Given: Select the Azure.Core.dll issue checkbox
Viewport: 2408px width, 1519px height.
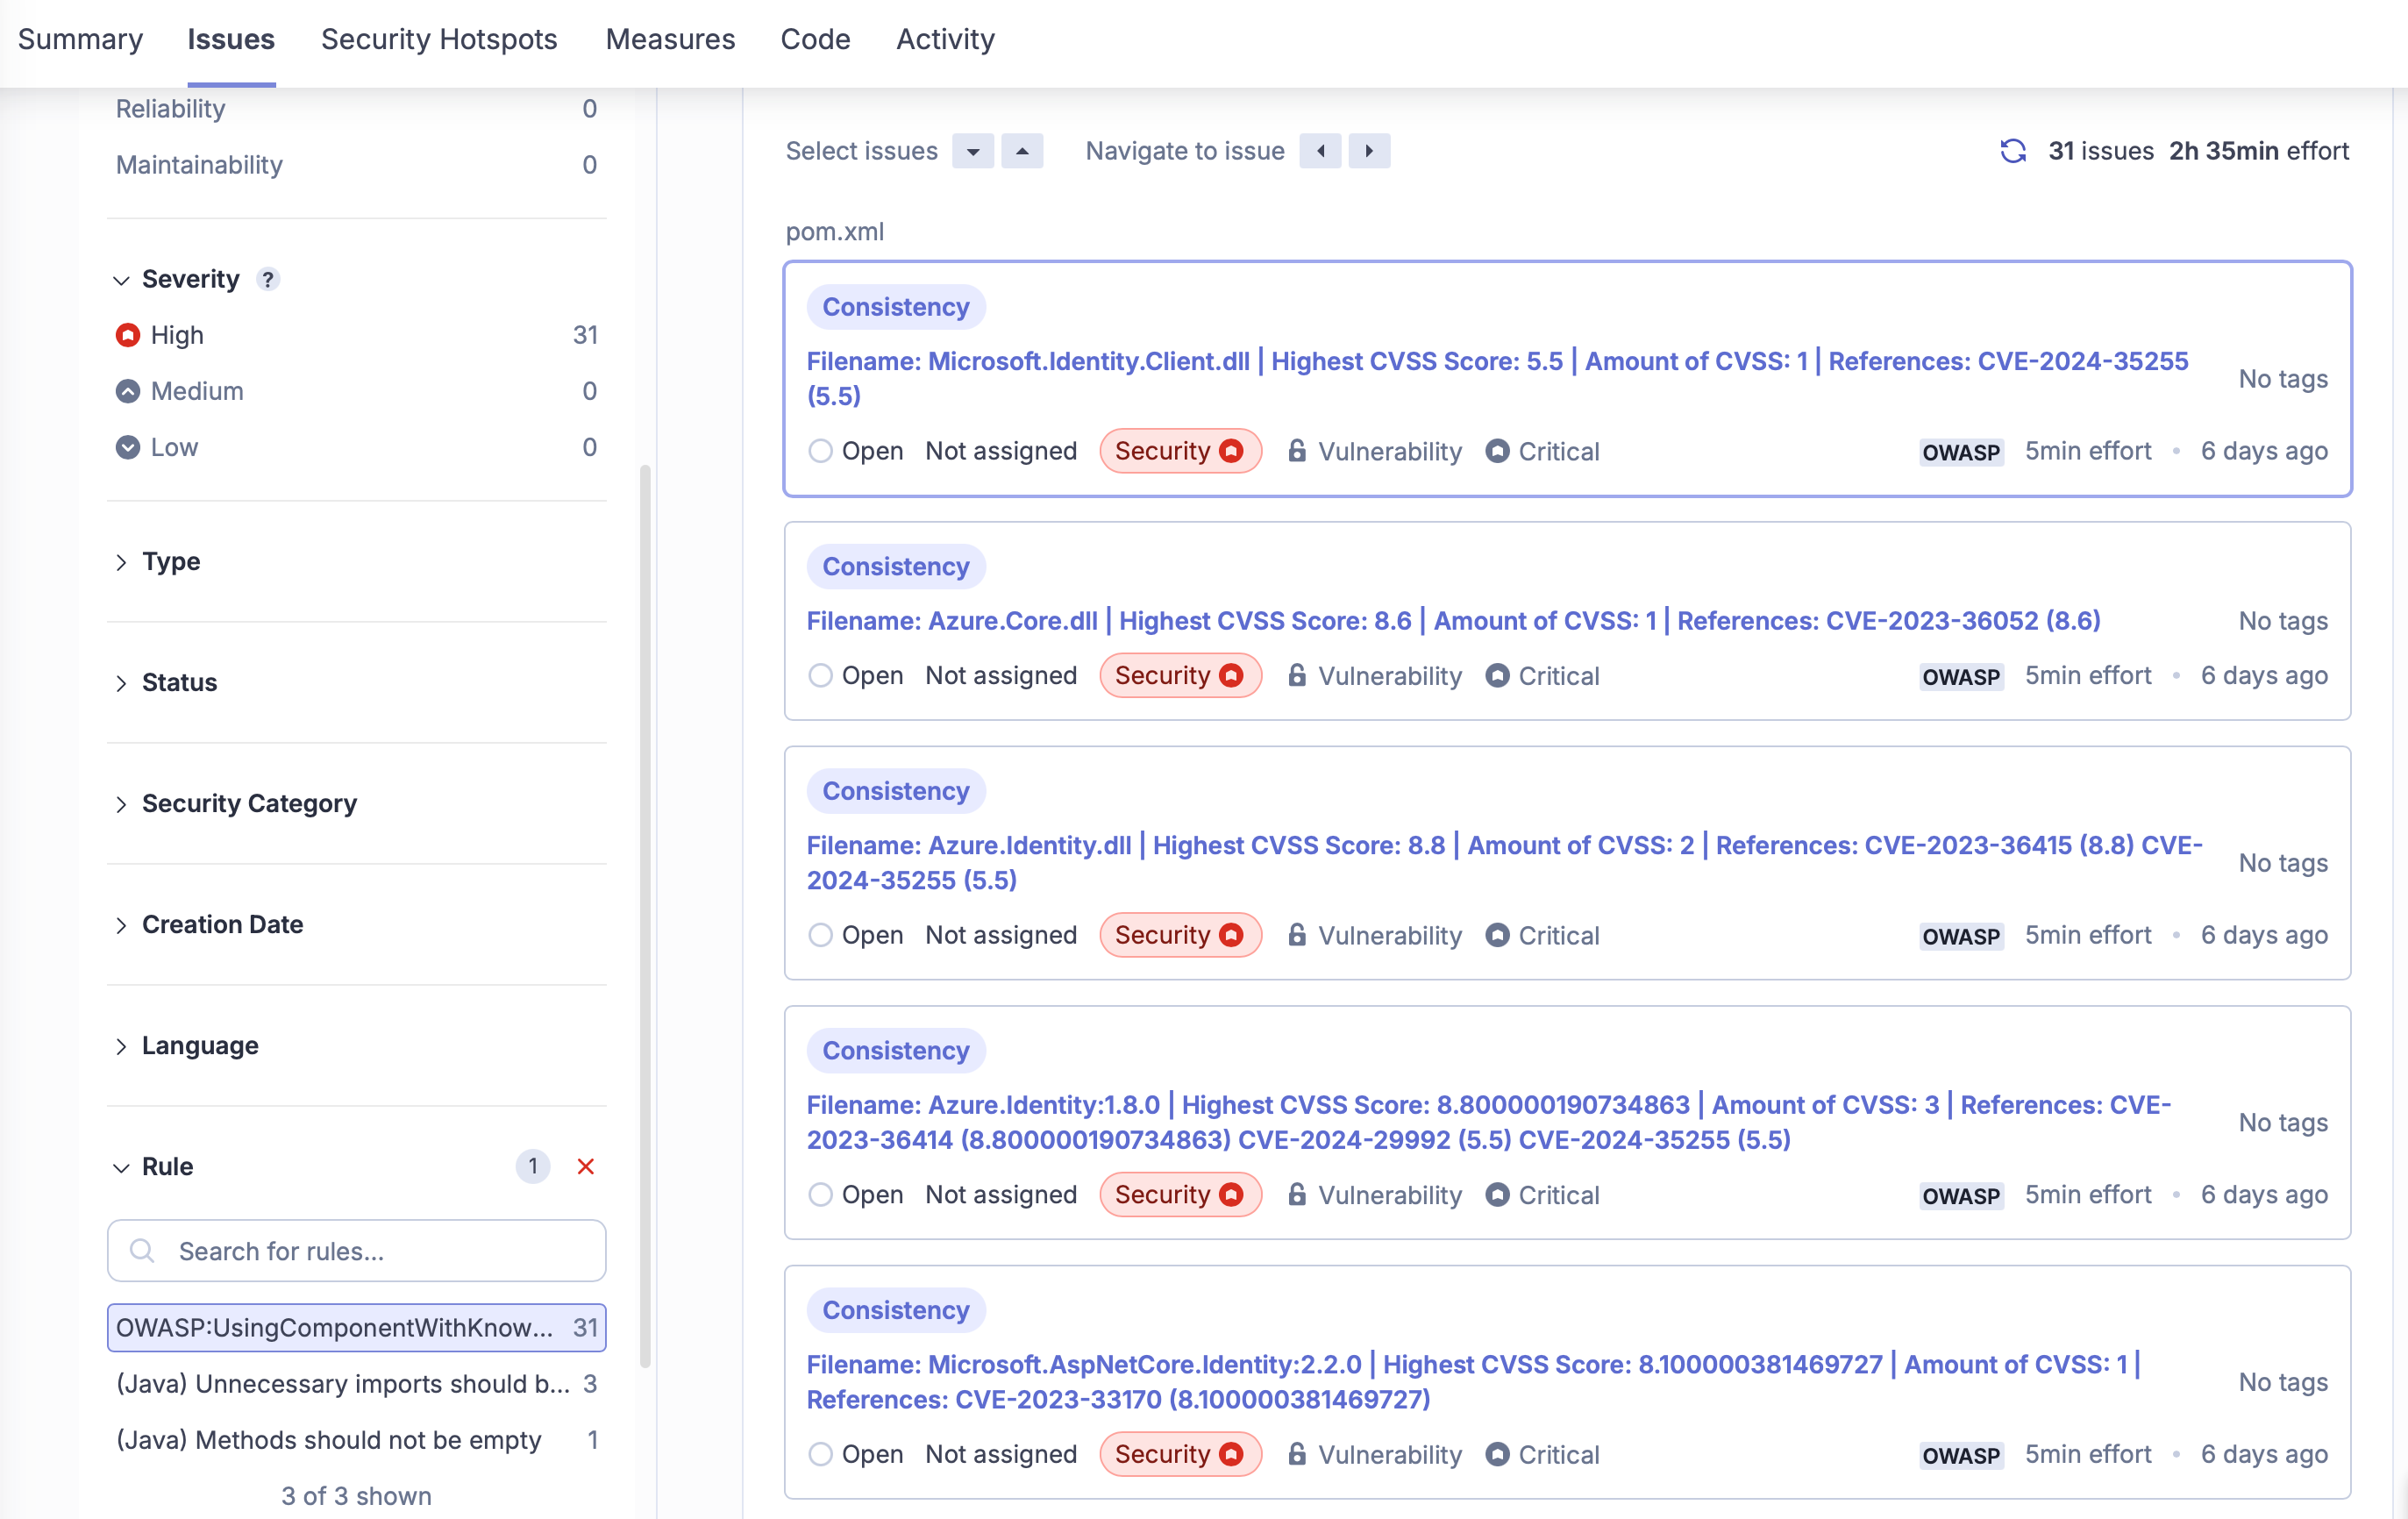Looking at the screenshot, I should coord(820,676).
